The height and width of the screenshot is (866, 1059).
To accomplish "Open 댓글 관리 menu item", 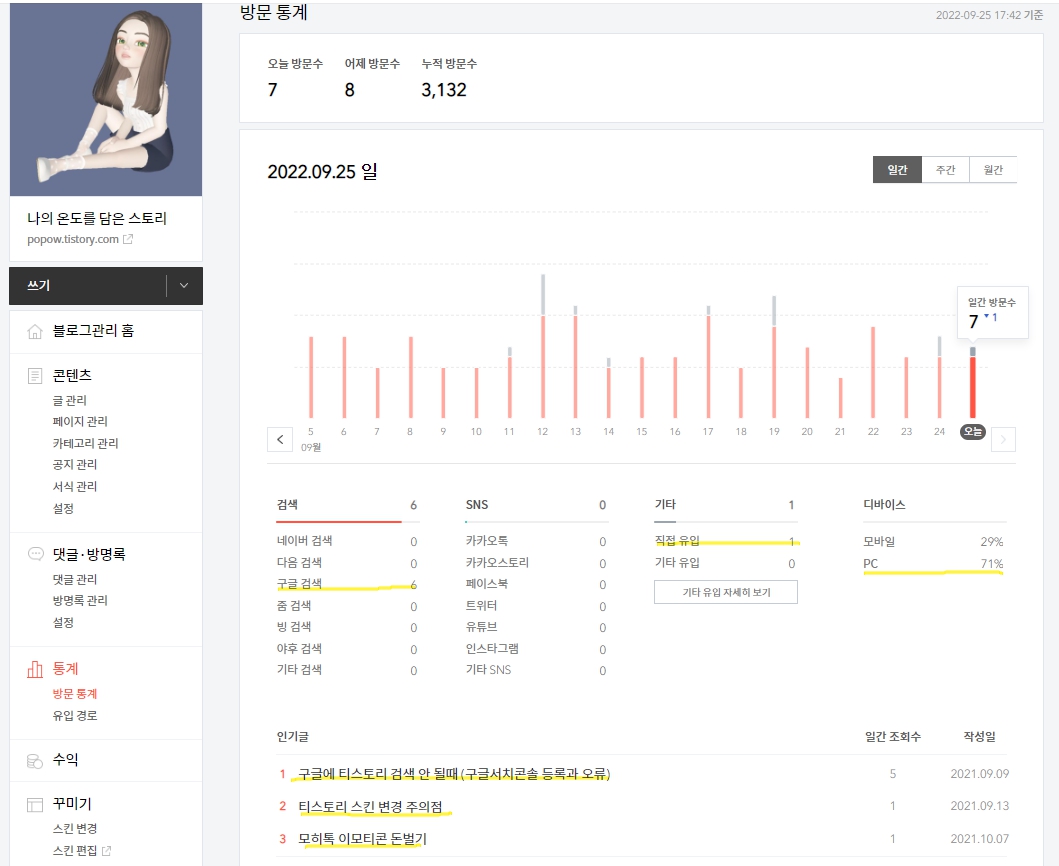I will click(x=74, y=580).
